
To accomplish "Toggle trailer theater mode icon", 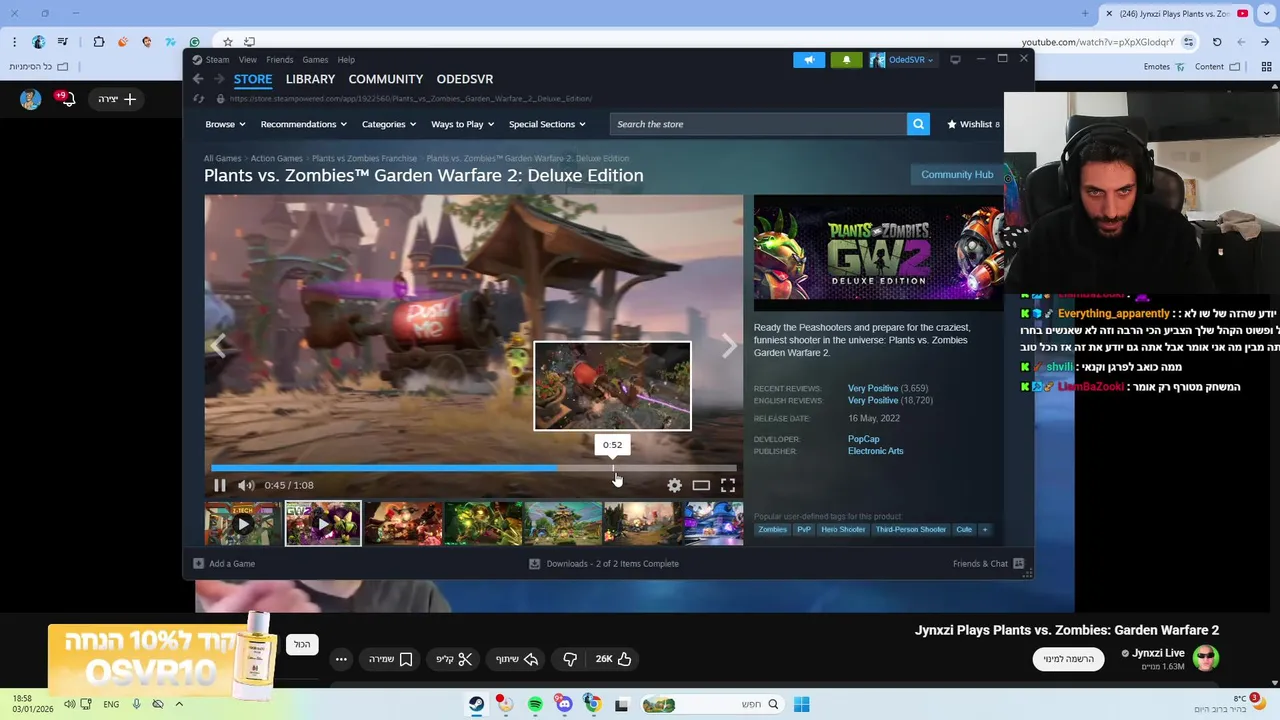I will (701, 485).
